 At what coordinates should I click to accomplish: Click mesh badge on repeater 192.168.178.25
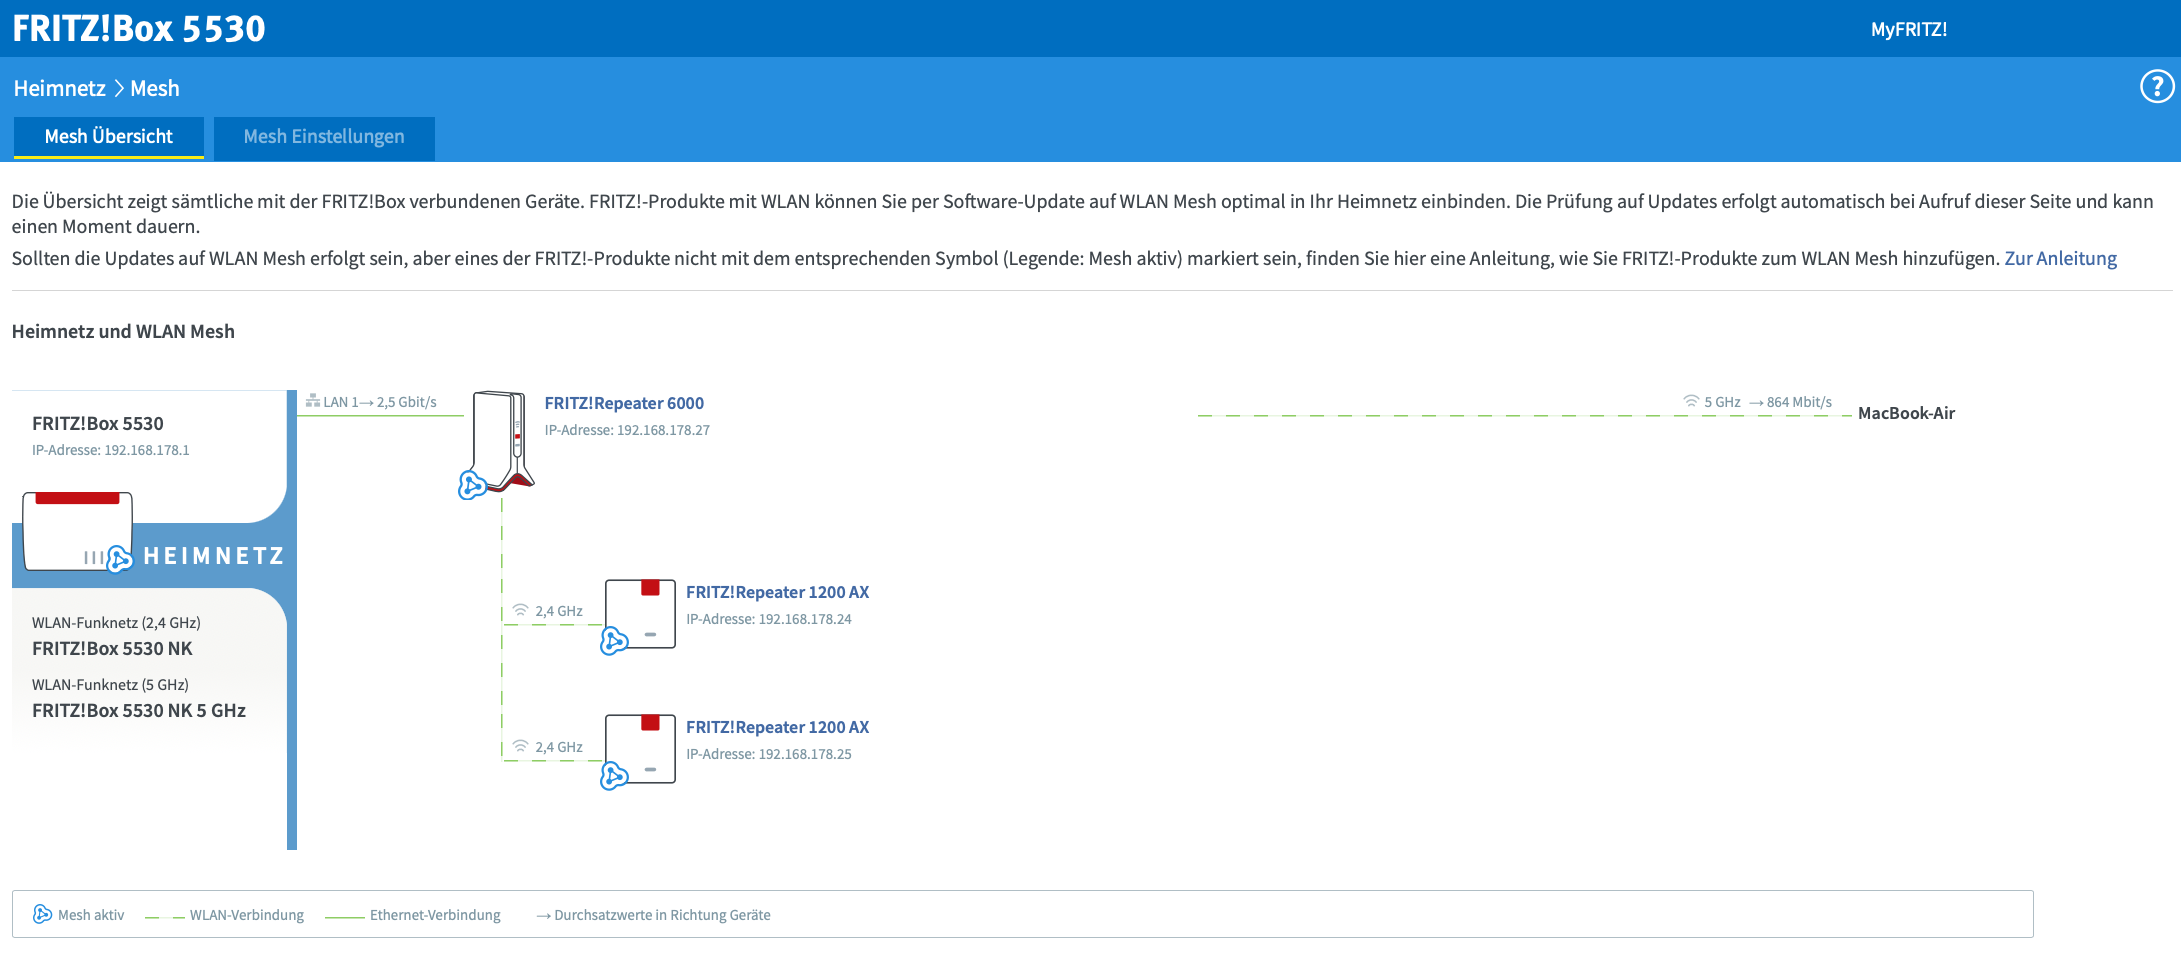coord(614,775)
